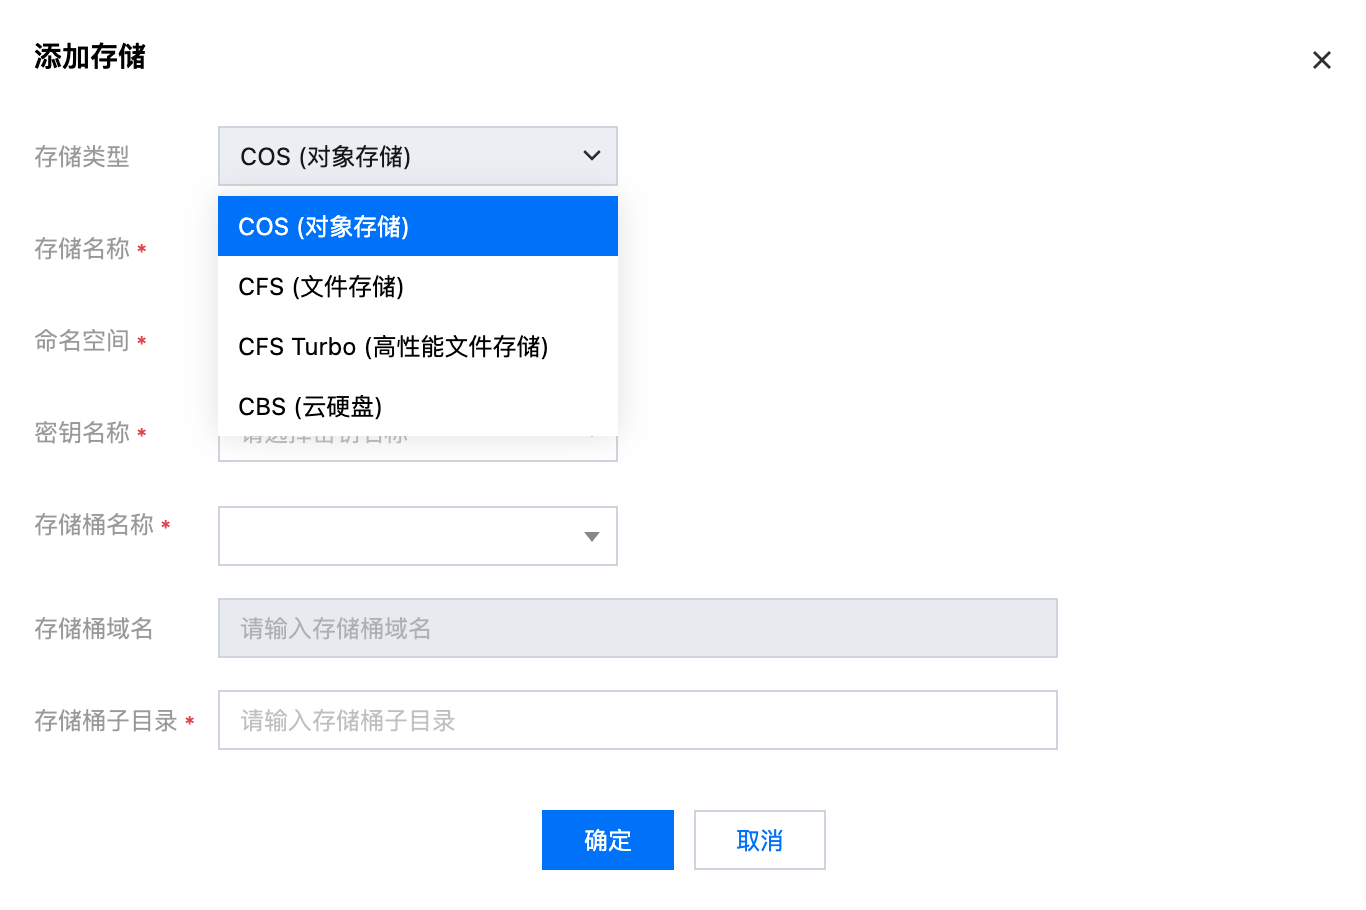Click the 命名空间 label text
Screen dimensions: 1366x910
(82, 341)
